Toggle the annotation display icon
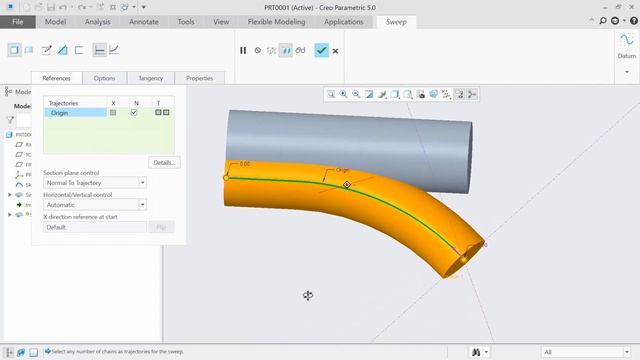The height and width of the screenshot is (360, 640). tap(459, 94)
